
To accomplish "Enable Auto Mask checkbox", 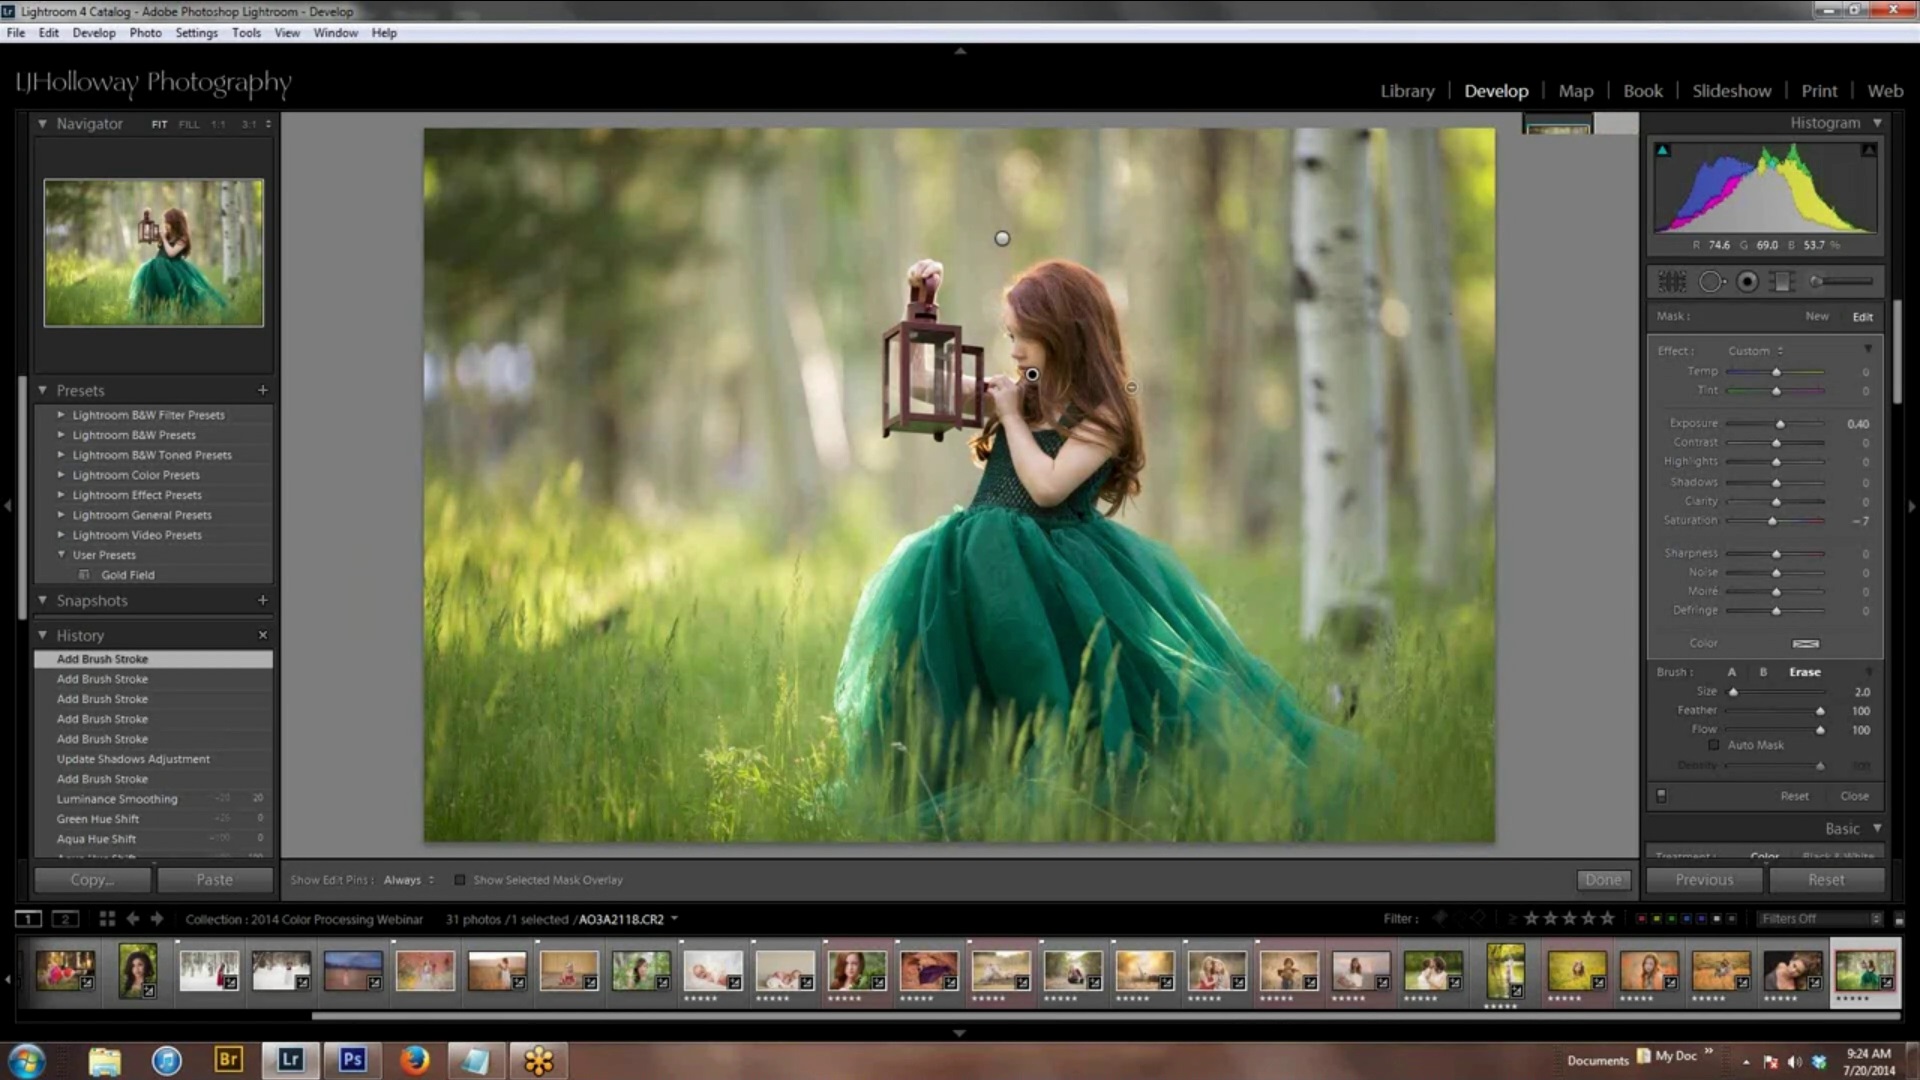I will [x=1713, y=745].
